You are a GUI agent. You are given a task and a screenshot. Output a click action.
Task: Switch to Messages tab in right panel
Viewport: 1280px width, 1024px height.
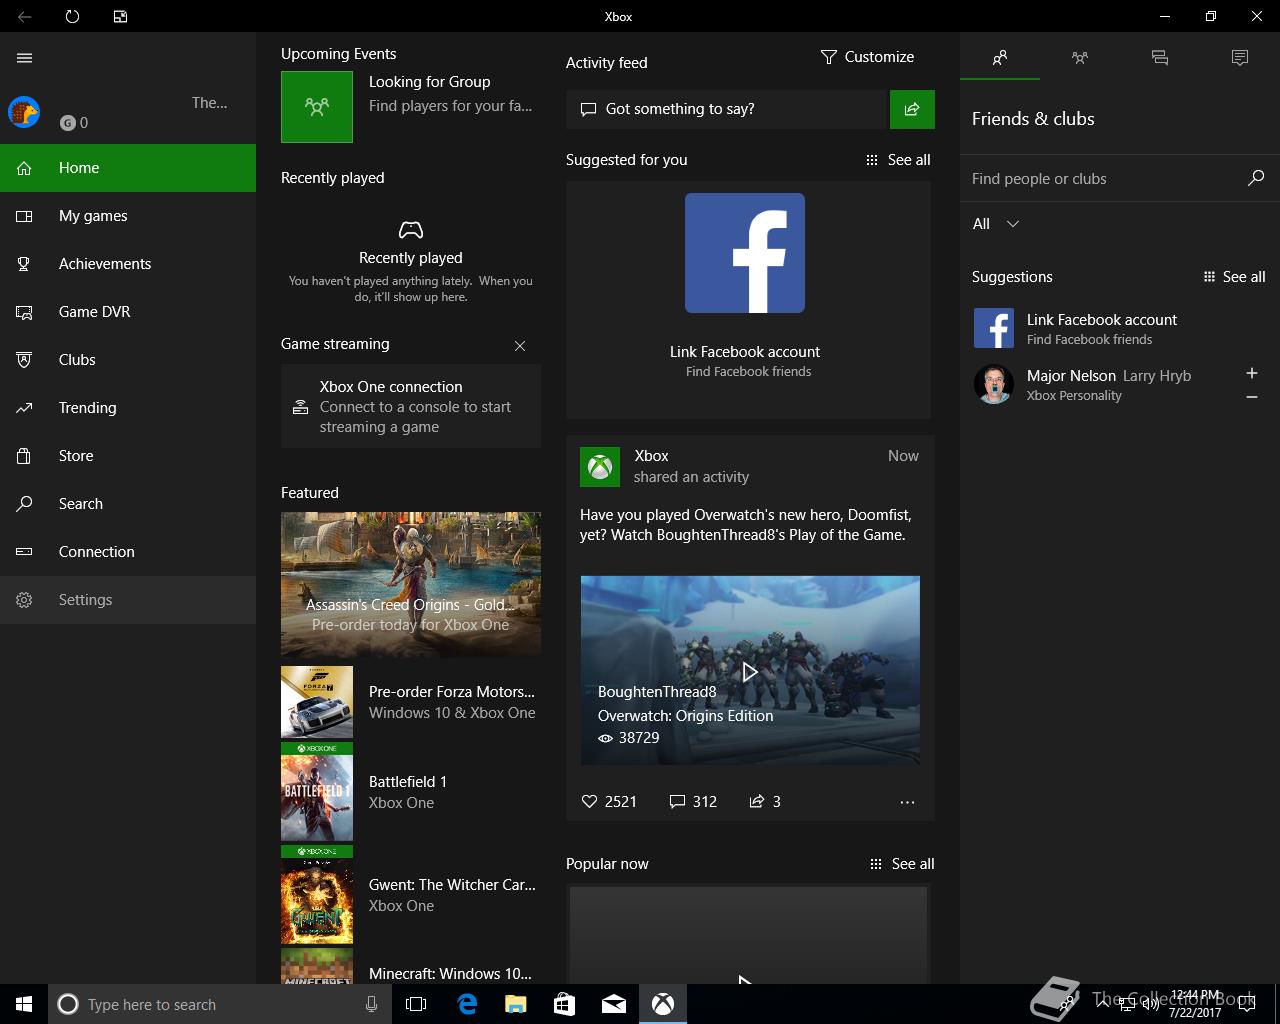tap(1160, 58)
